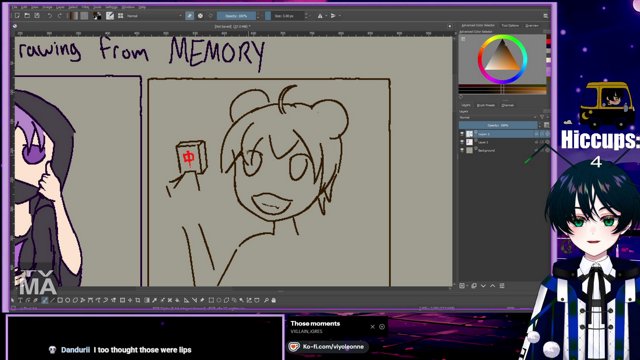640x360 pixels.
Task: Open the Layer menu
Action: 60,7
